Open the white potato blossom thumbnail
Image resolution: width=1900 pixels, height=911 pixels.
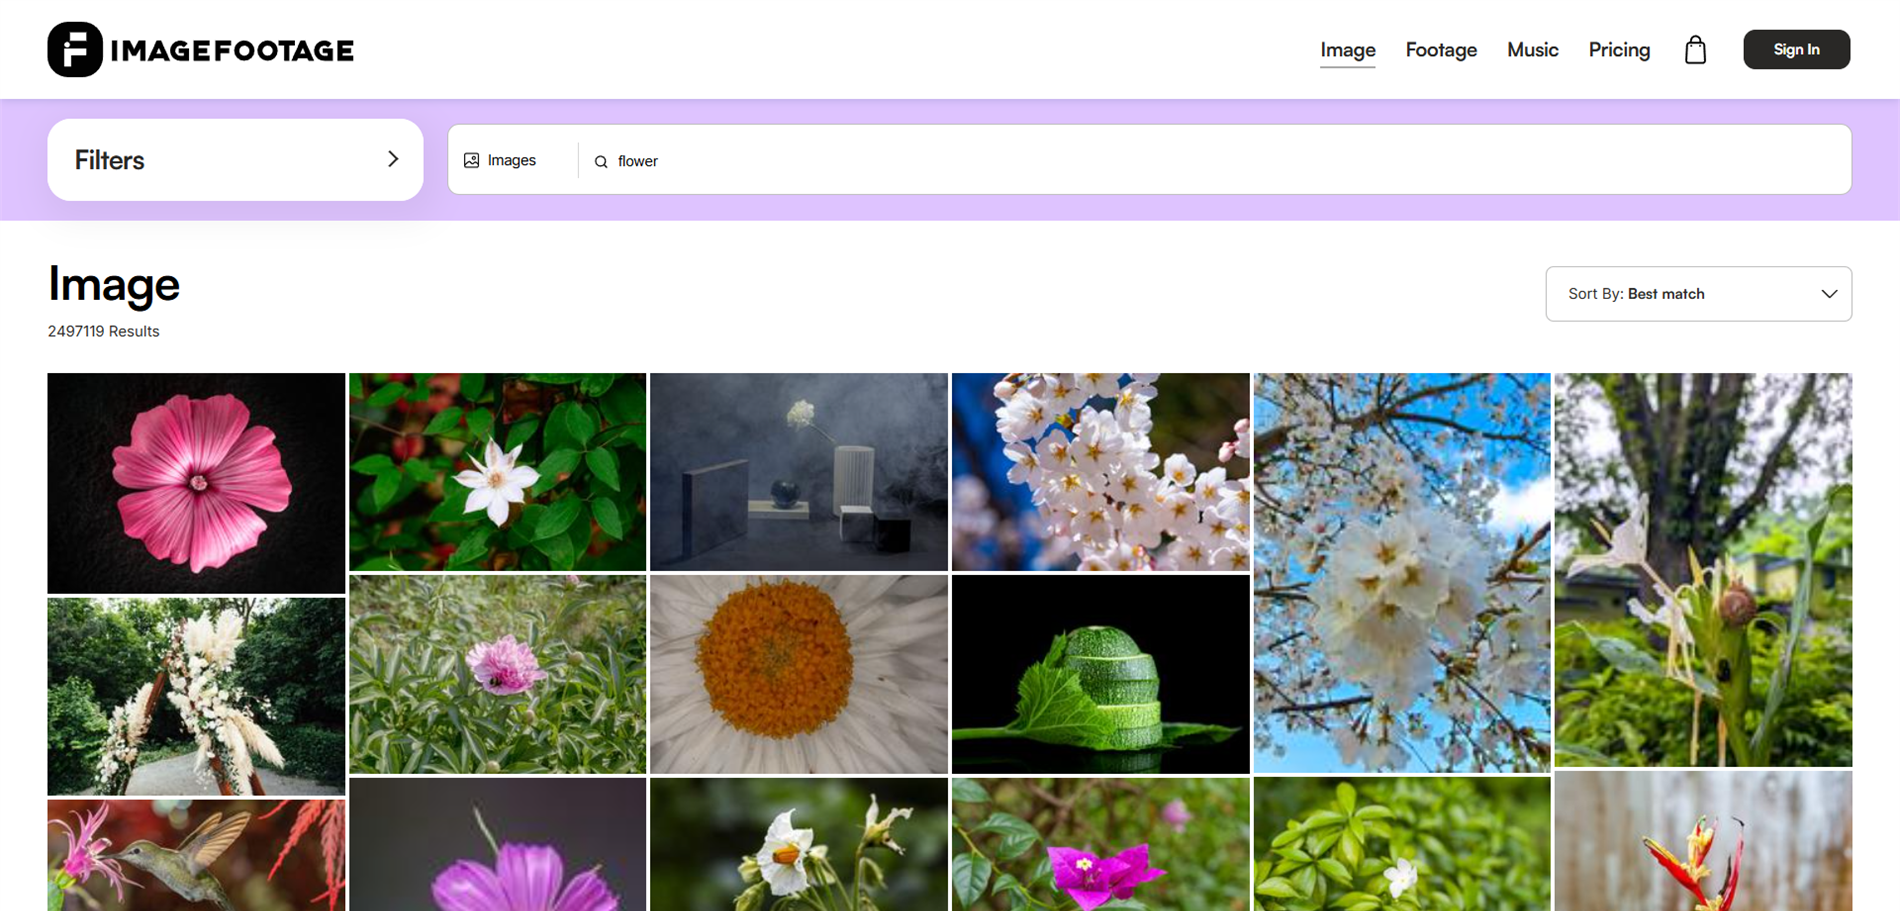tap(798, 844)
